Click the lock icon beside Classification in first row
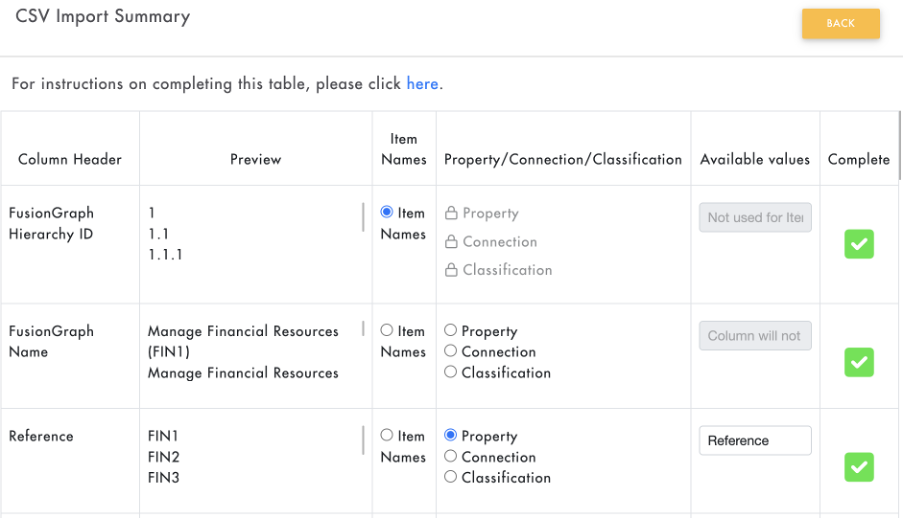Image resolution: width=904 pixels, height=518 pixels. pos(451,269)
